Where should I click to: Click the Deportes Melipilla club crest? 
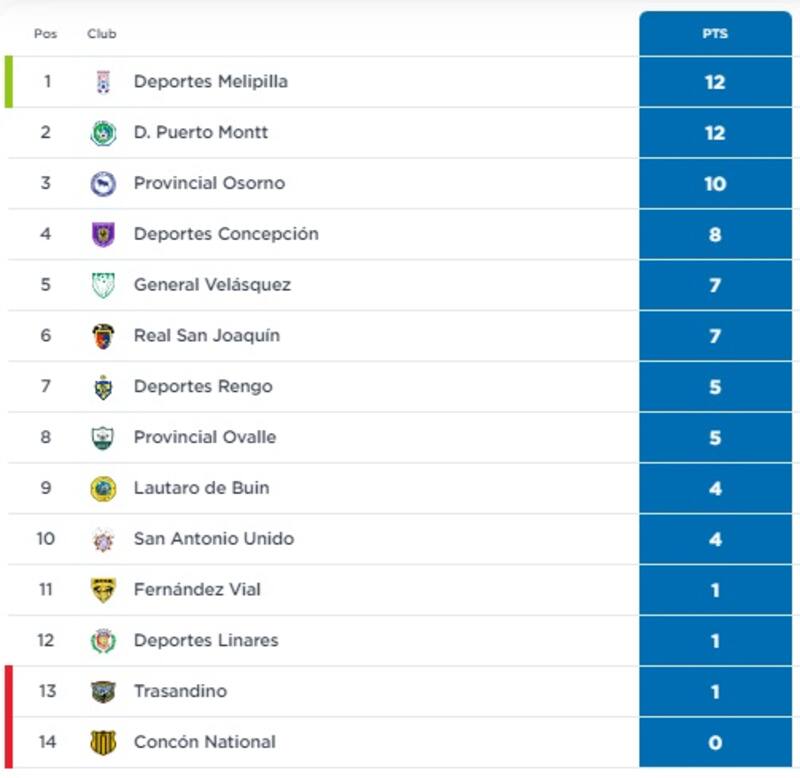coord(105,82)
